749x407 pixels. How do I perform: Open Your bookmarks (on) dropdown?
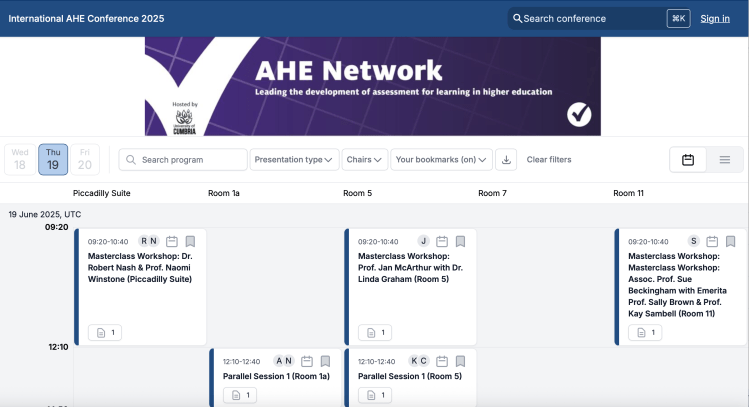pos(441,160)
